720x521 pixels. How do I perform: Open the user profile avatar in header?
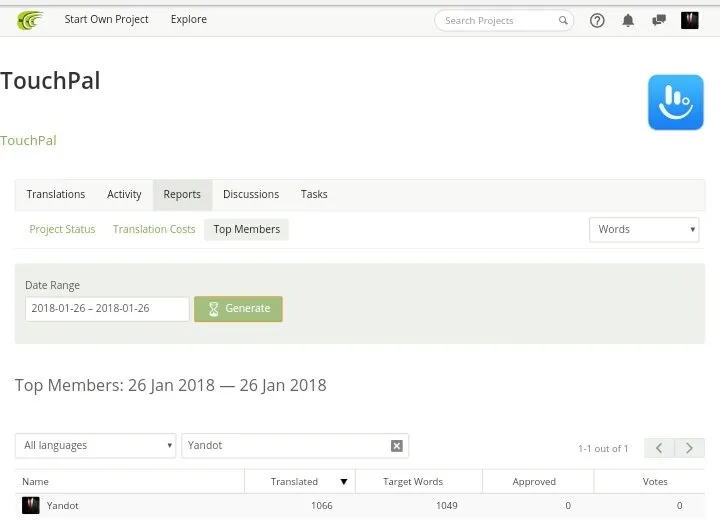(689, 20)
